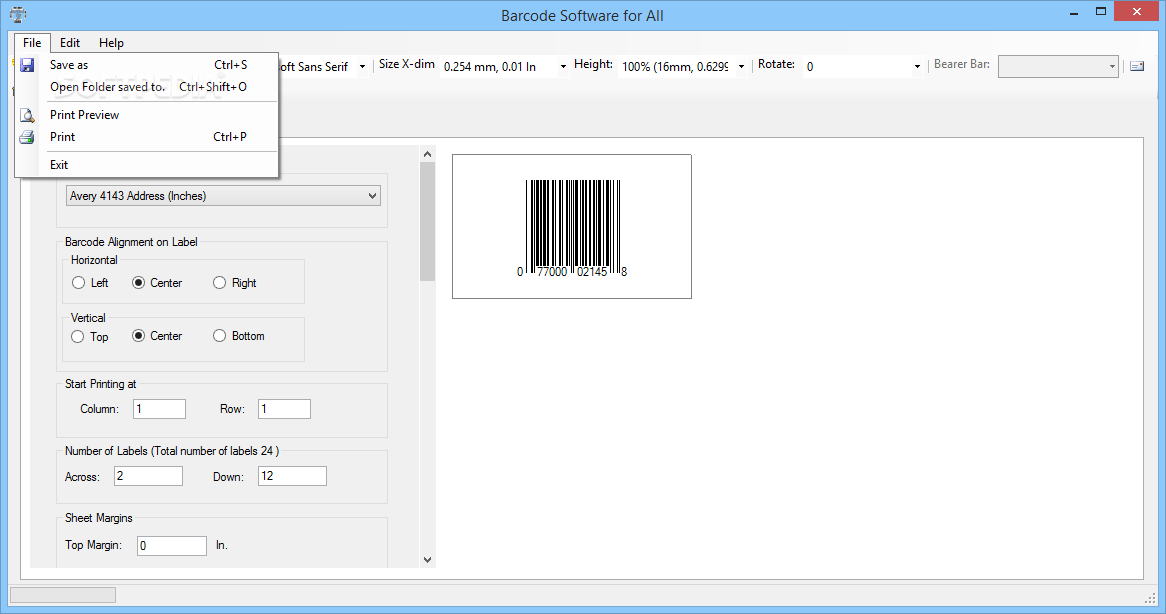
Task: Click the Across labels input field
Action: (149, 476)
